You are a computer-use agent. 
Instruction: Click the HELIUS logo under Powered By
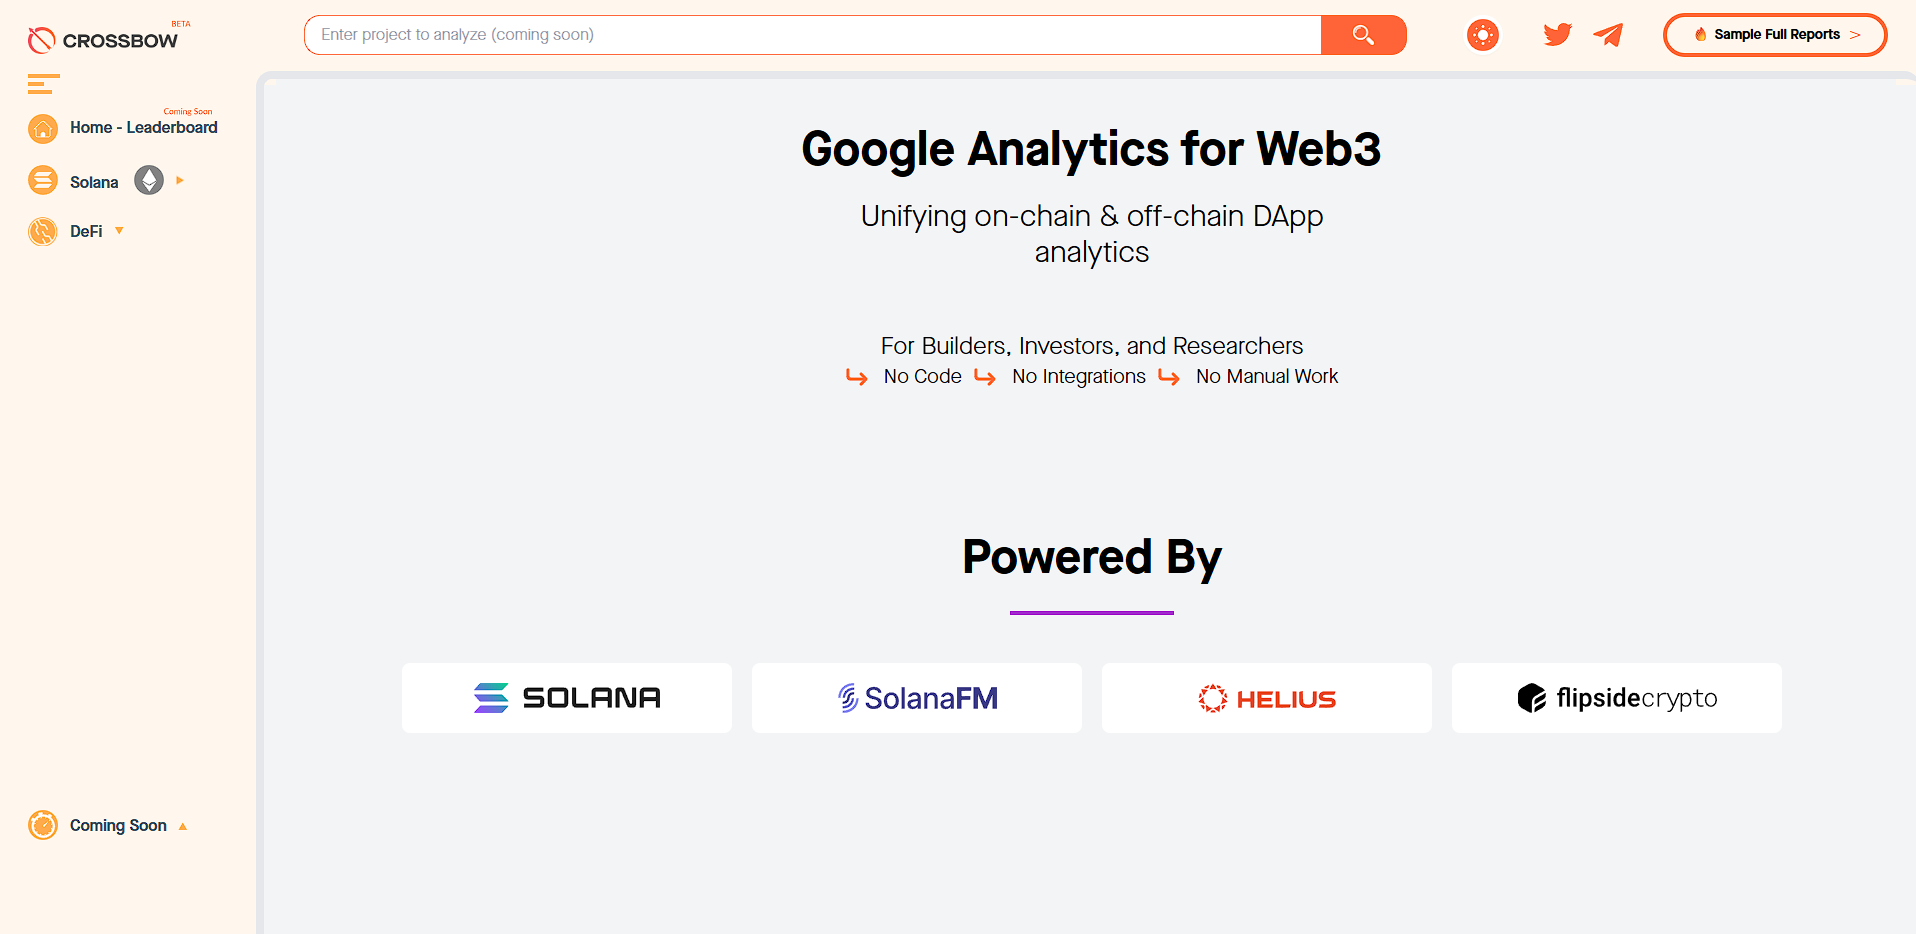(1266, 697)
